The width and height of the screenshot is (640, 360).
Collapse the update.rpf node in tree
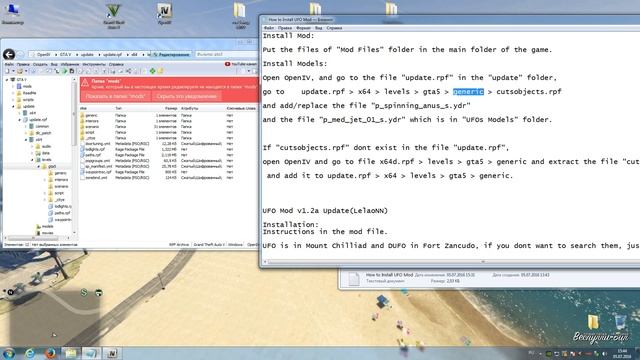20,120
